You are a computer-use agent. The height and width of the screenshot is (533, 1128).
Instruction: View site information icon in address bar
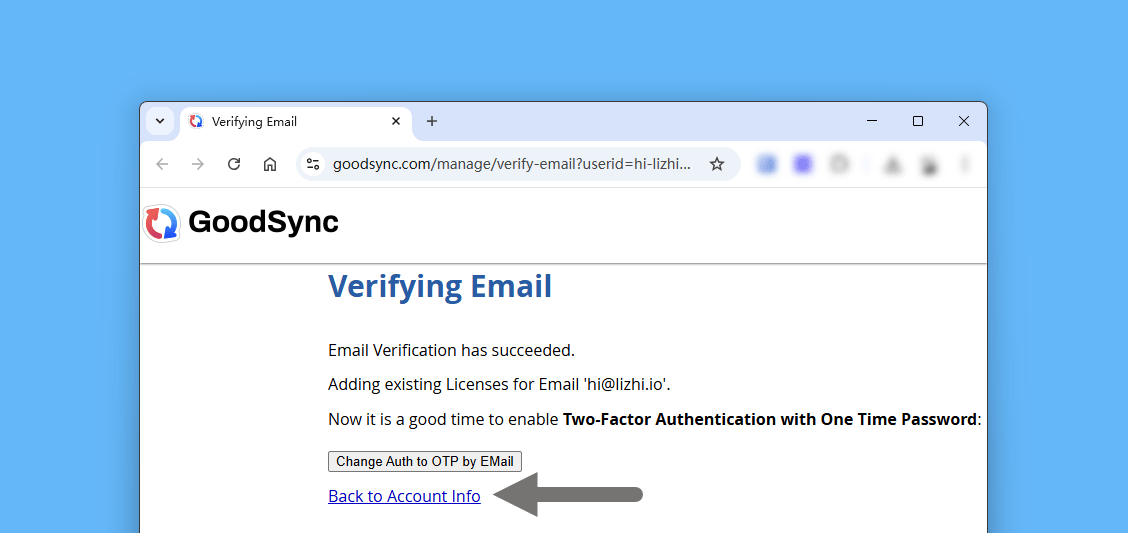coord(313,164)
